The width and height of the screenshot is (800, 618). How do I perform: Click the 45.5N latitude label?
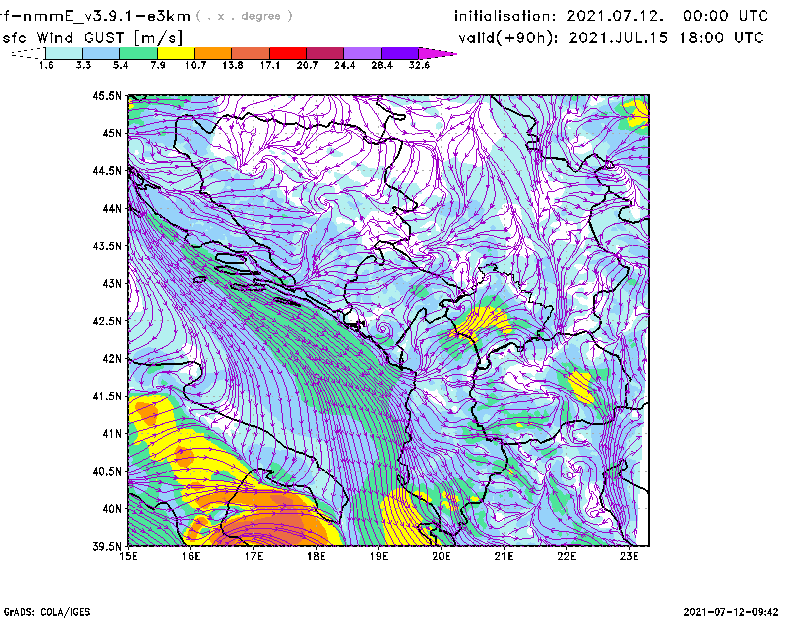tap(107, 95)
